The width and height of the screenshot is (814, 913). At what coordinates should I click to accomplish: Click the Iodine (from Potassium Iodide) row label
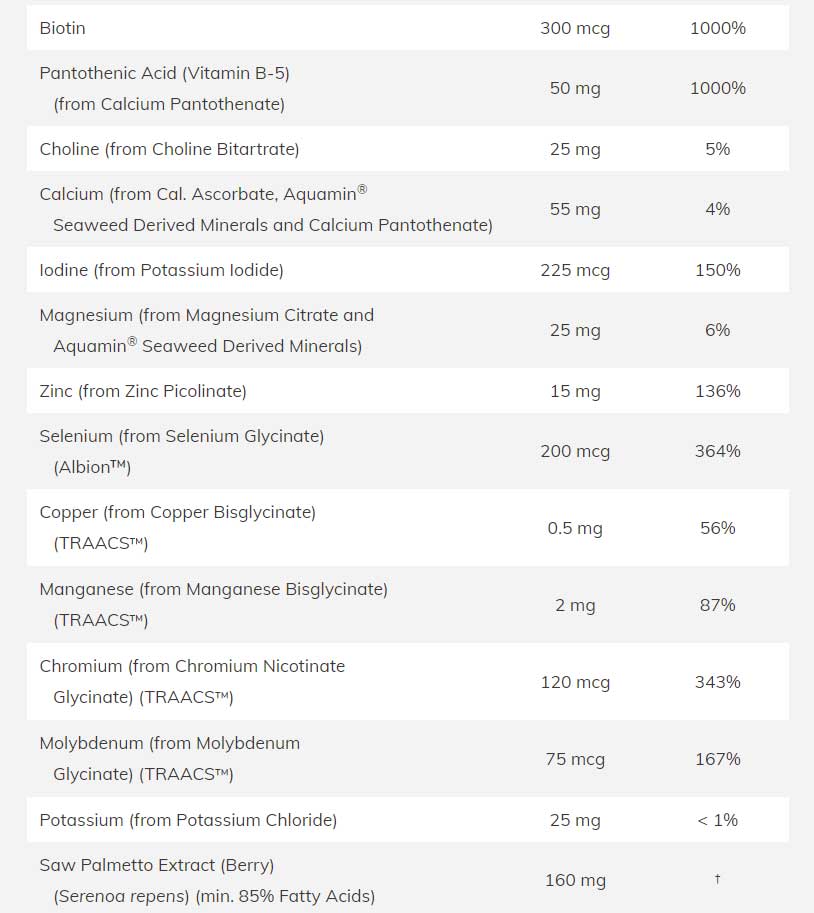tap(161, 270)
